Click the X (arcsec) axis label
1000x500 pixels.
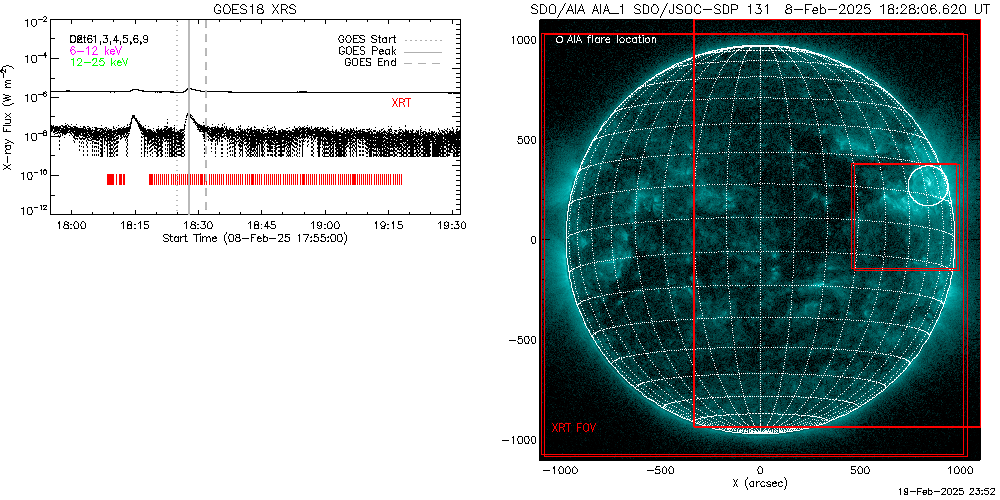tap(760, 483)
